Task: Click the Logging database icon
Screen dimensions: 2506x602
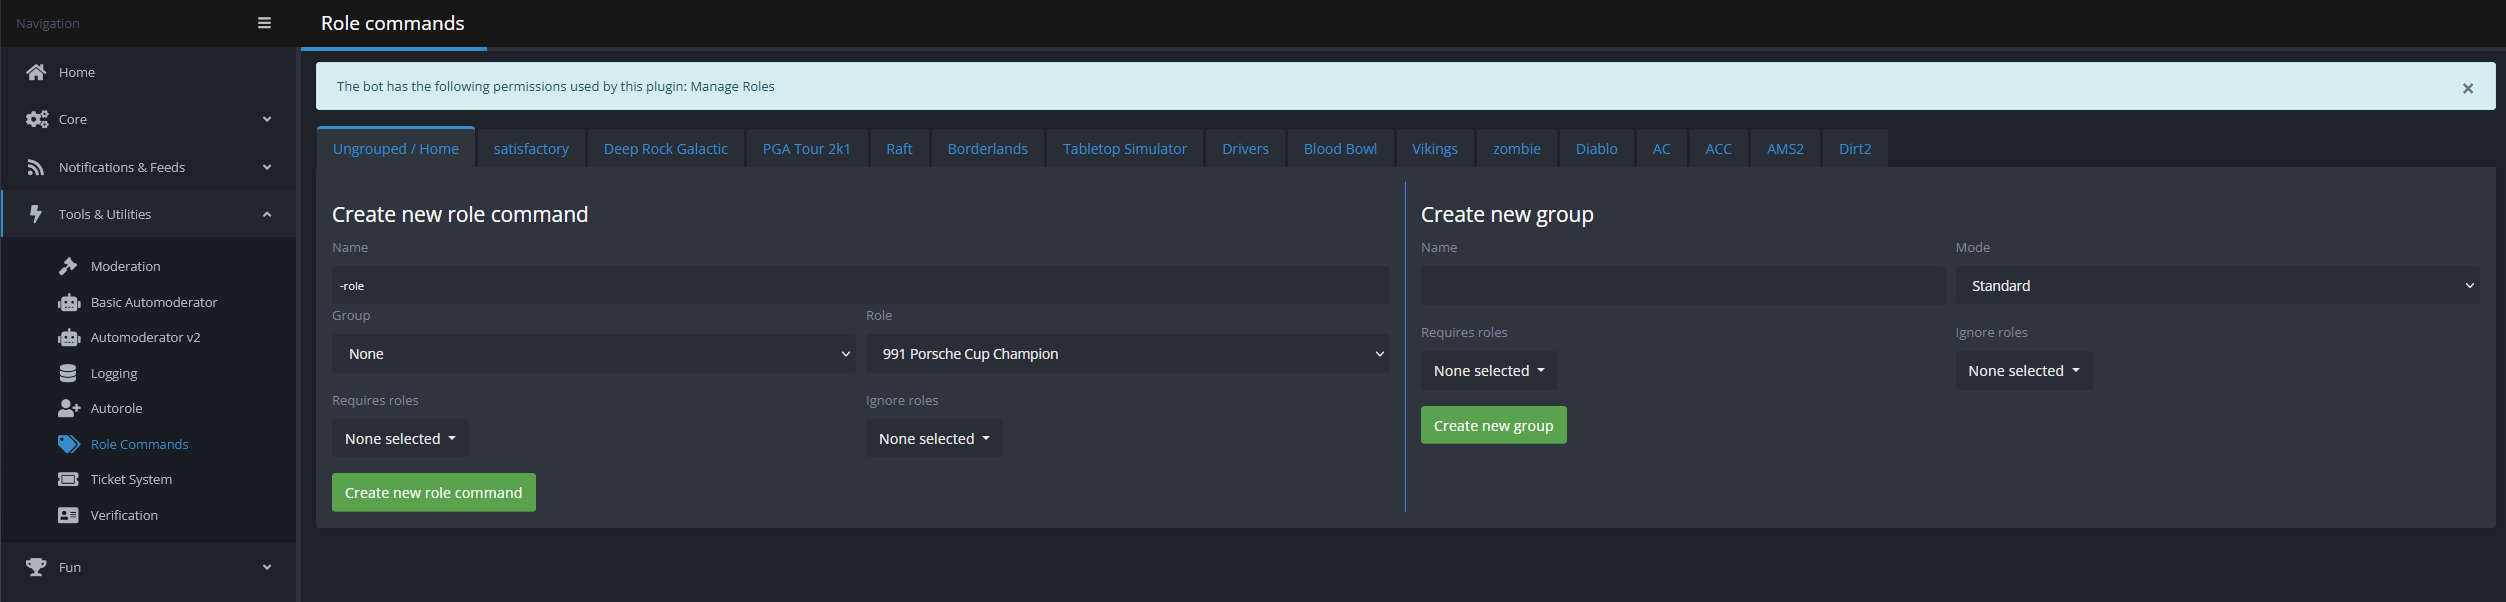Action: (68, 373)
